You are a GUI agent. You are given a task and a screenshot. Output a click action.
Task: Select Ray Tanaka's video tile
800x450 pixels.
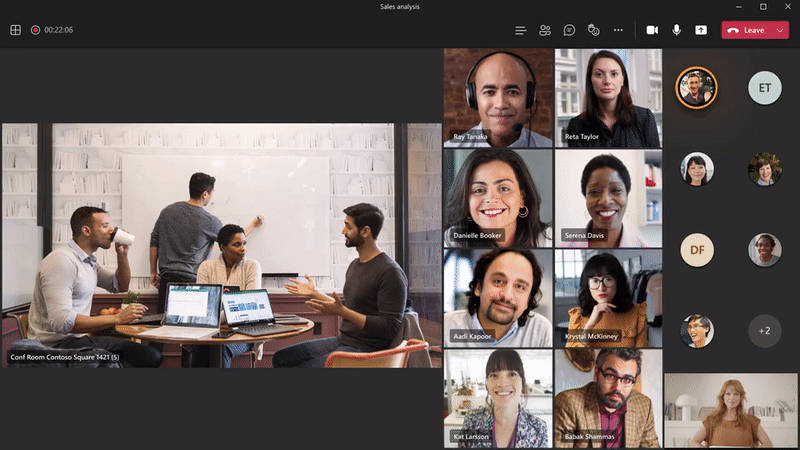pos(498,98)
